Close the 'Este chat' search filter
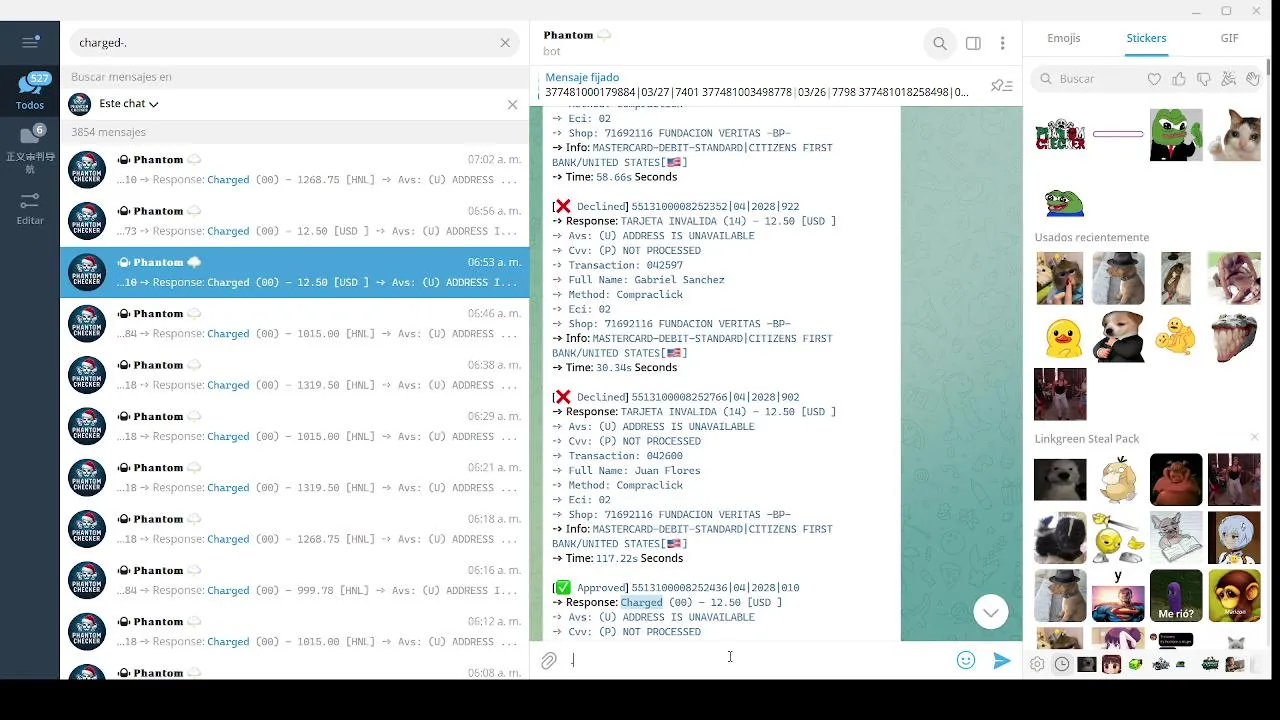Screen dimensions: 1280x720 (x=512, y=104)
